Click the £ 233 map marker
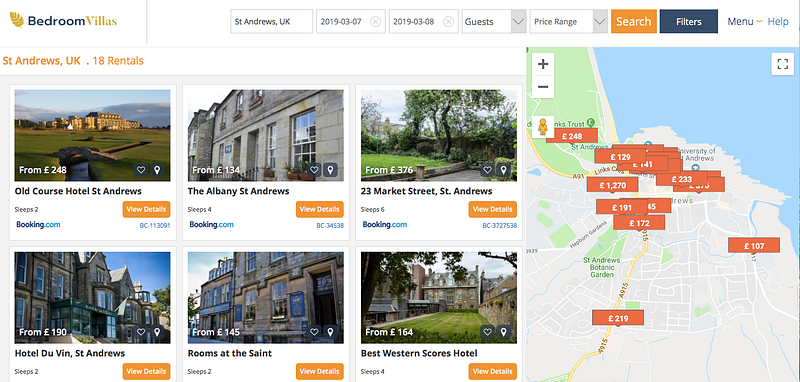This screenshot has width=800, height=382. tap(682, 179)
